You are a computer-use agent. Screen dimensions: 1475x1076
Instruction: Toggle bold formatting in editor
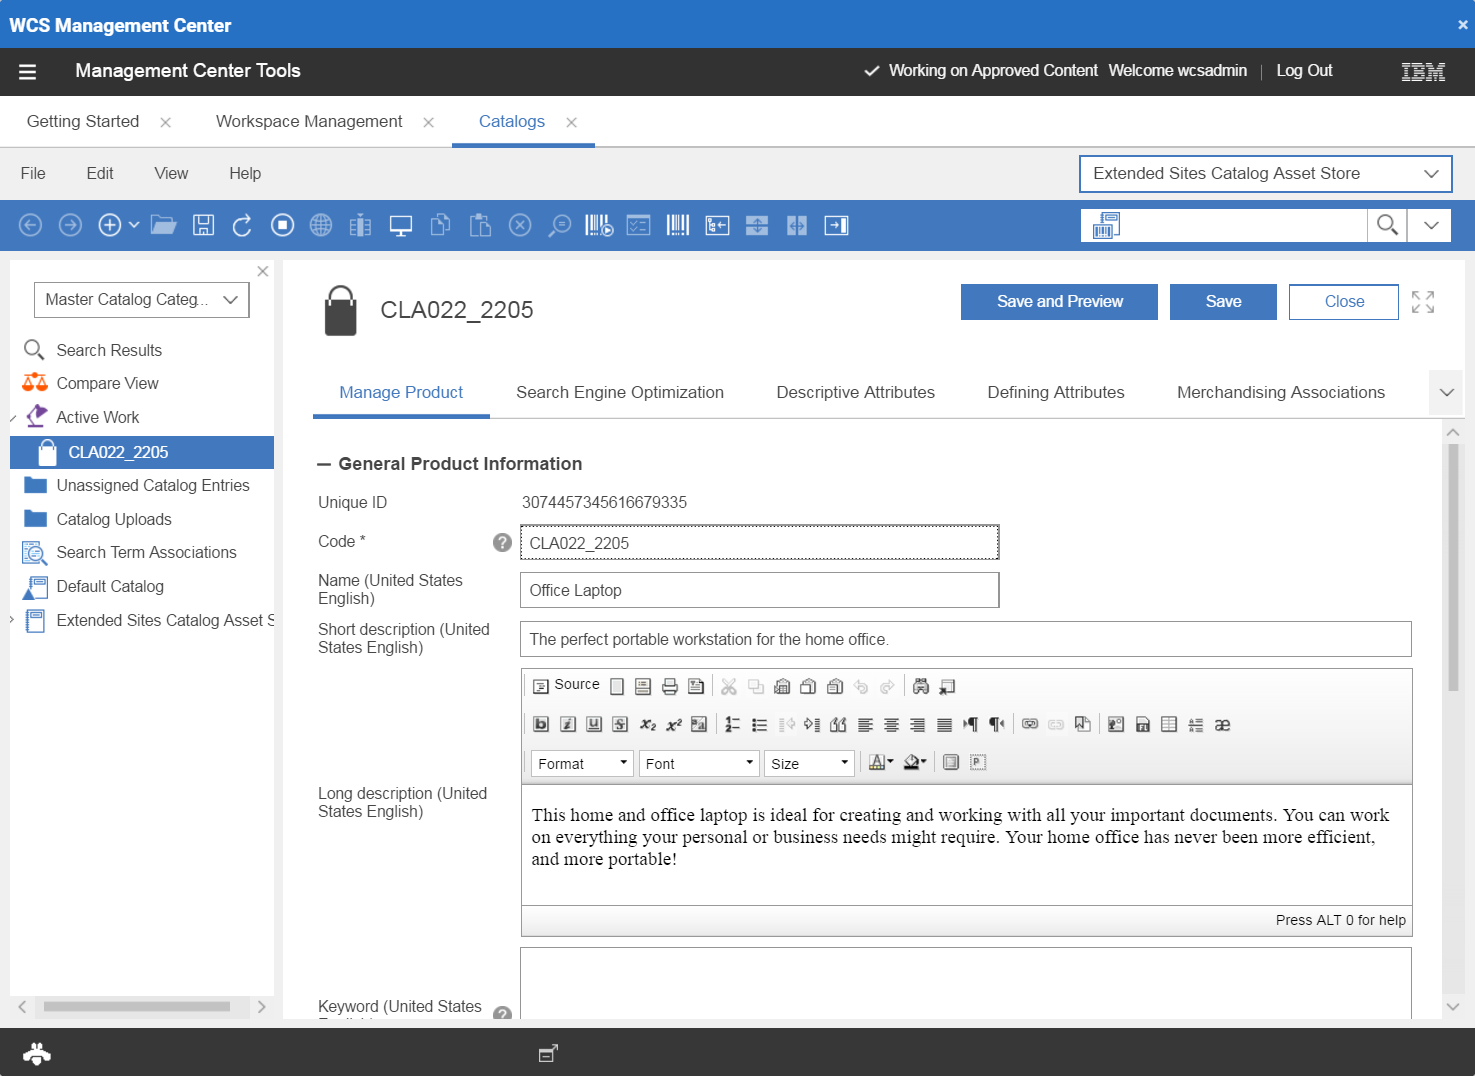(x=541, y=724)
